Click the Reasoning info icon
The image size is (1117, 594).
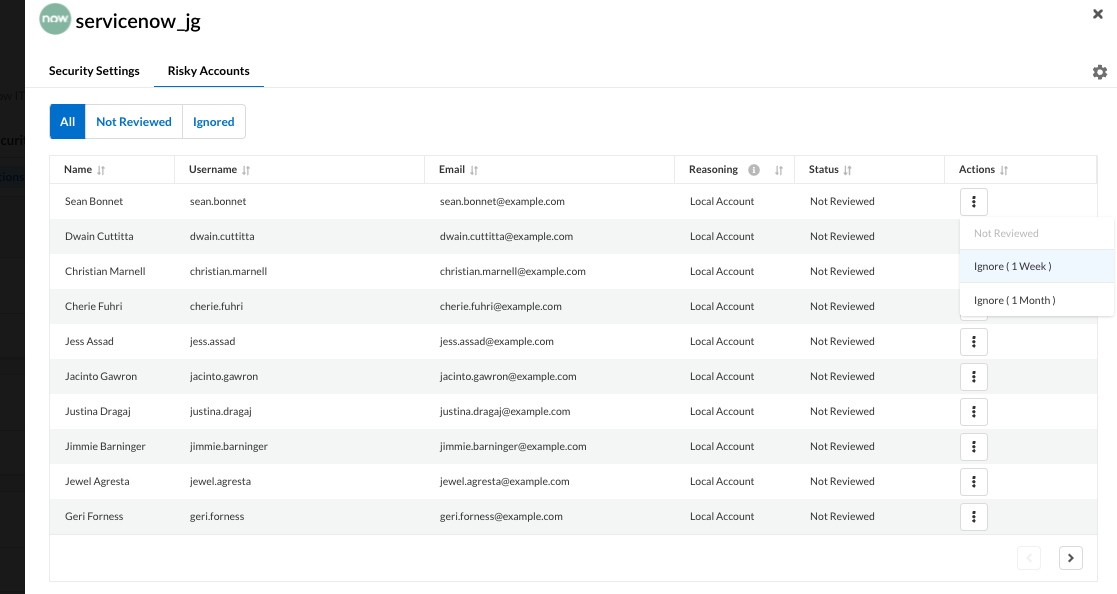(754, 170)
